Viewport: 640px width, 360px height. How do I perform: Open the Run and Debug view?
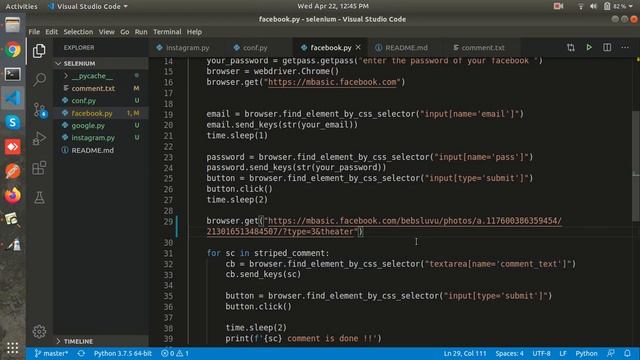click(x=39, y=139)
